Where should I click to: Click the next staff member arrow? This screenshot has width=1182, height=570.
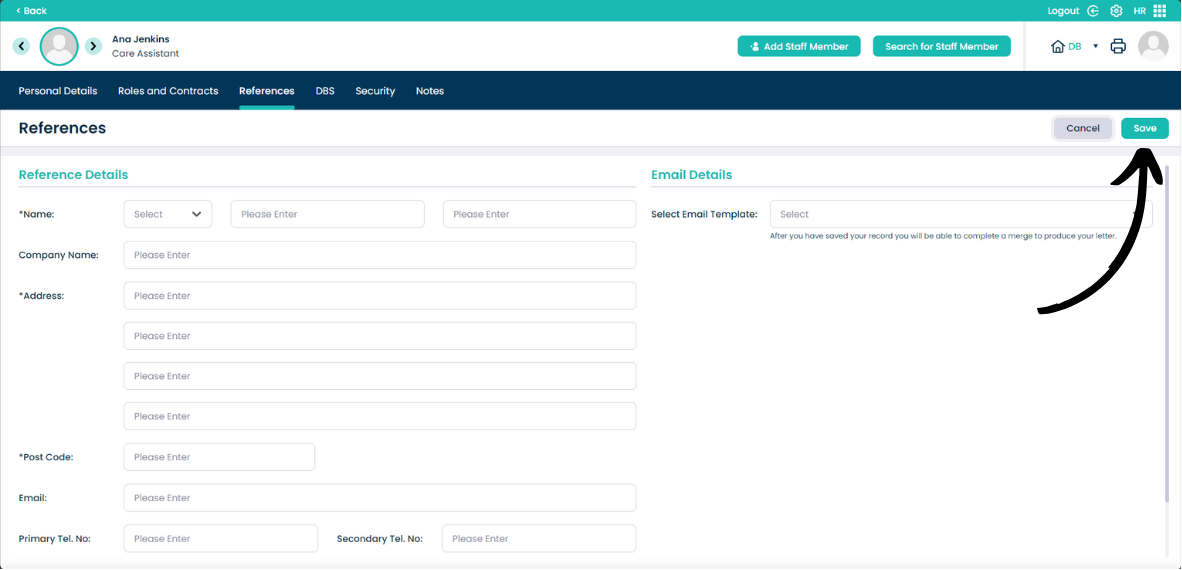93,46
